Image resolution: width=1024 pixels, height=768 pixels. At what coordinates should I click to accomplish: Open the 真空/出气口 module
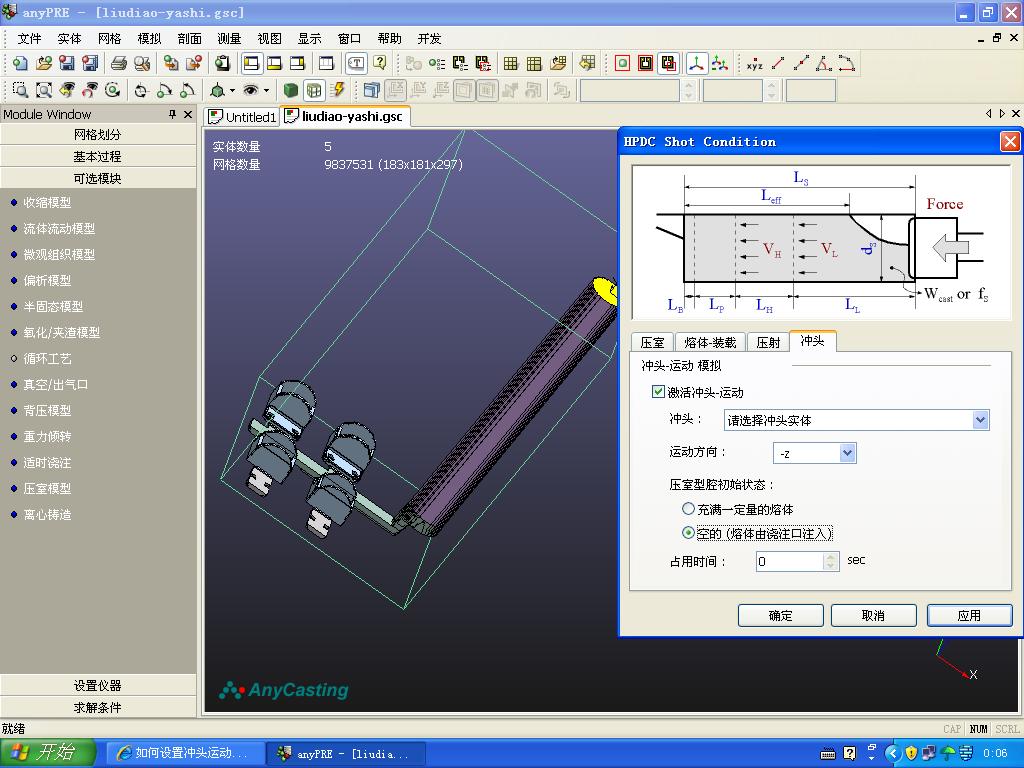[x=56, y=385]
